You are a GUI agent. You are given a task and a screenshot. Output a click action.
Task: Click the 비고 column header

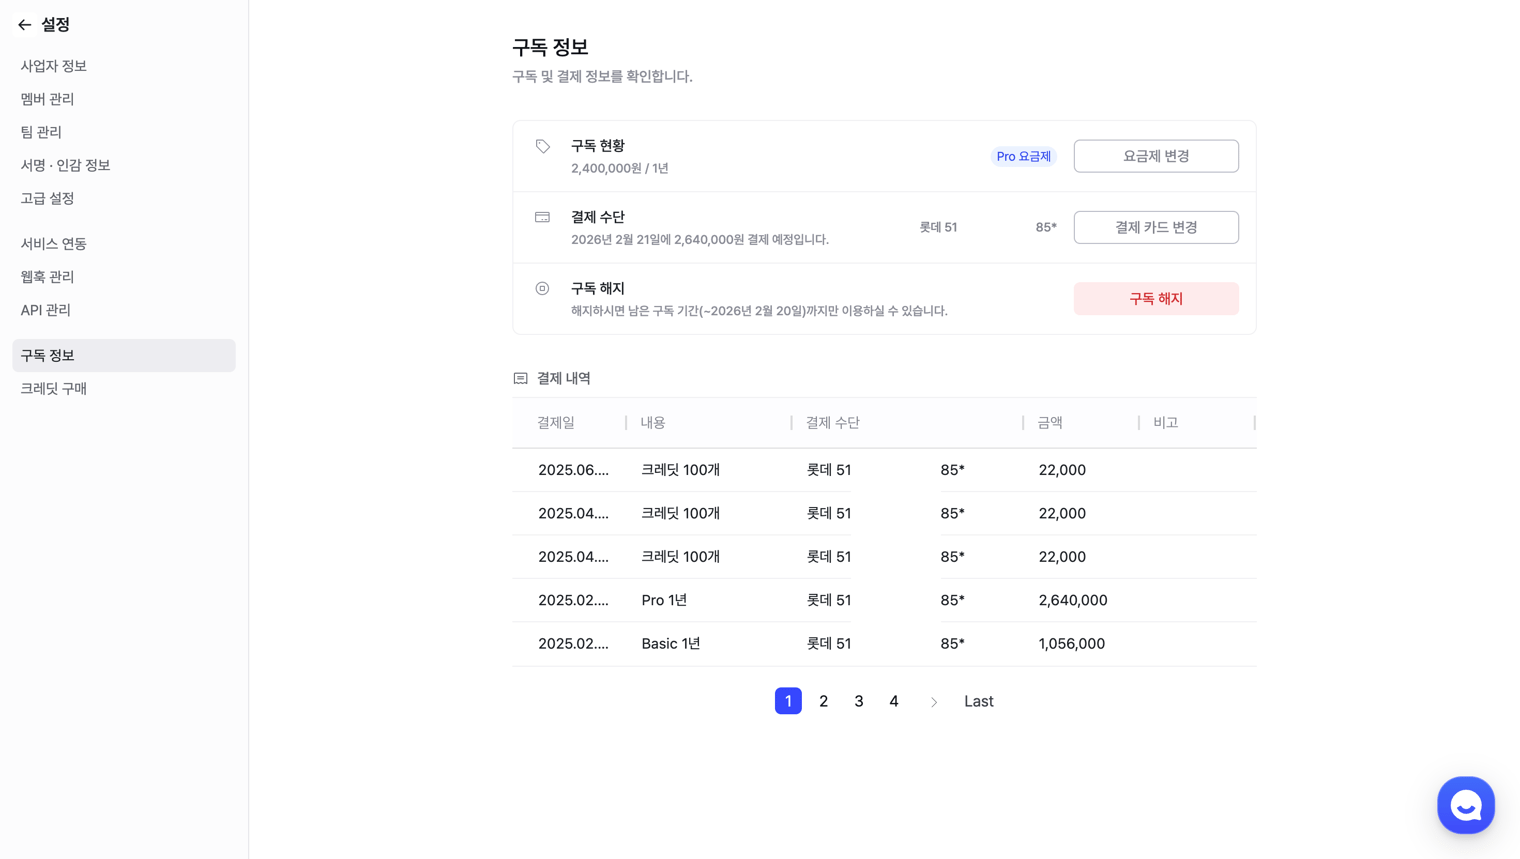[x=1166, y=423]
